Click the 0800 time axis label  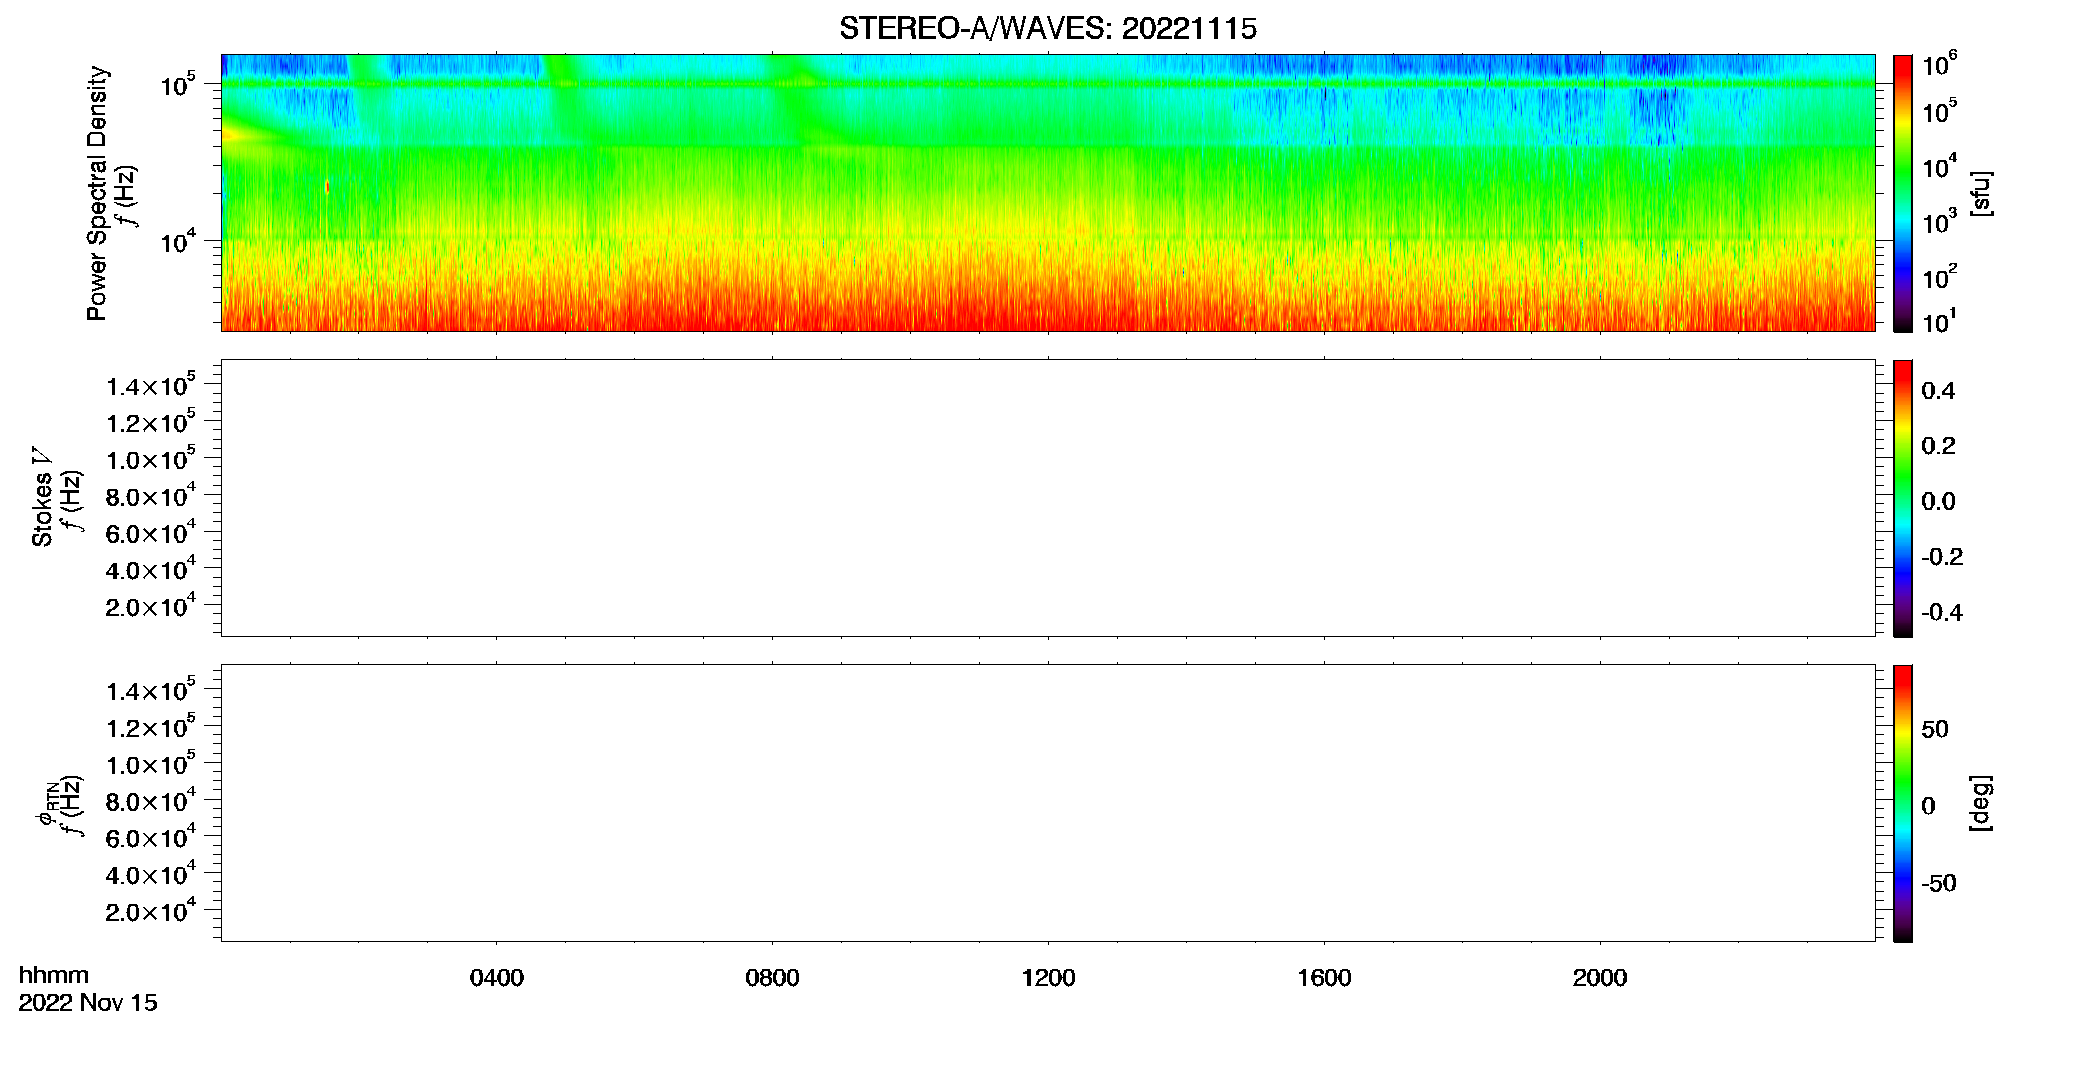click(772, 978)
